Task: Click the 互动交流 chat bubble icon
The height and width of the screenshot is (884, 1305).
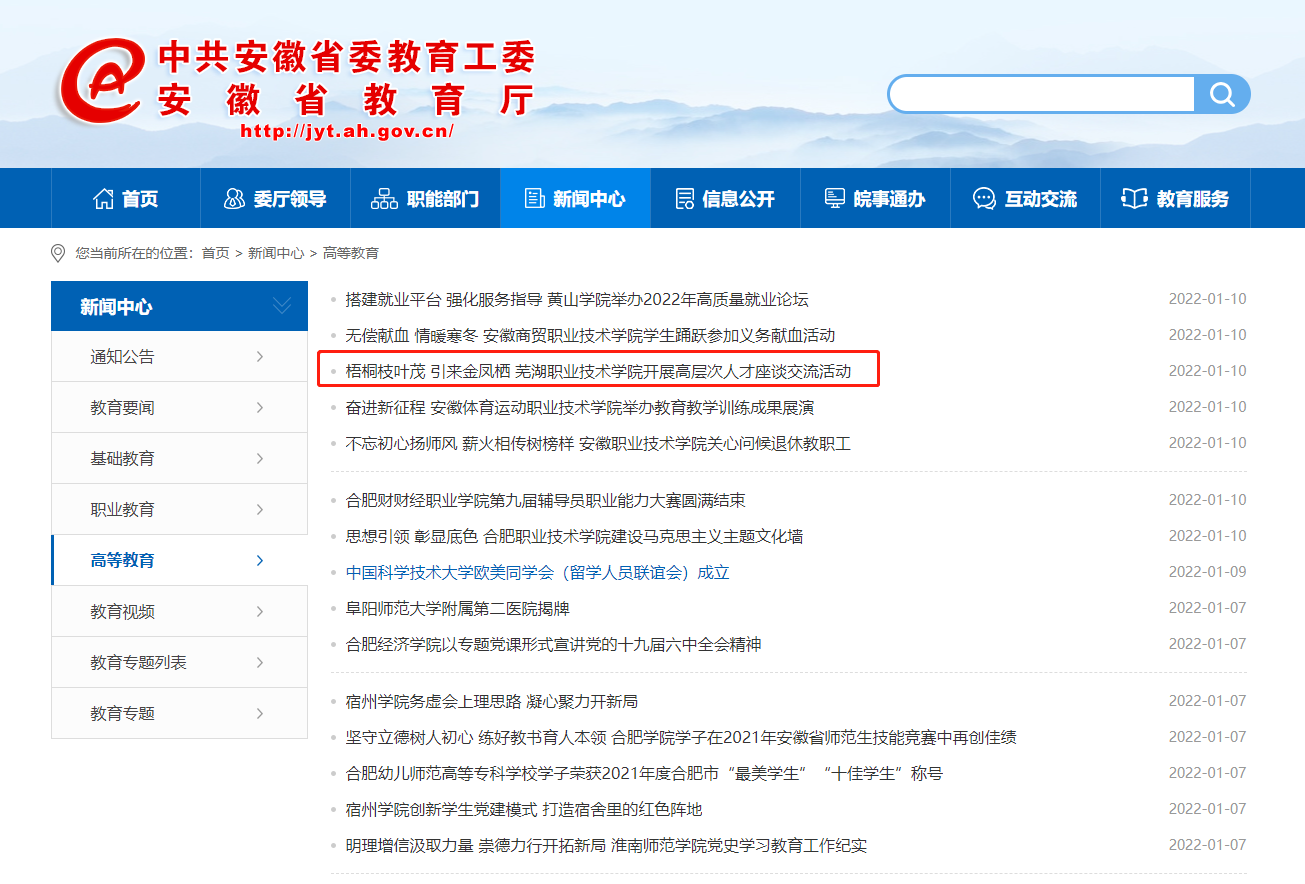Action: pyautogui.click(x=984, y=198)
